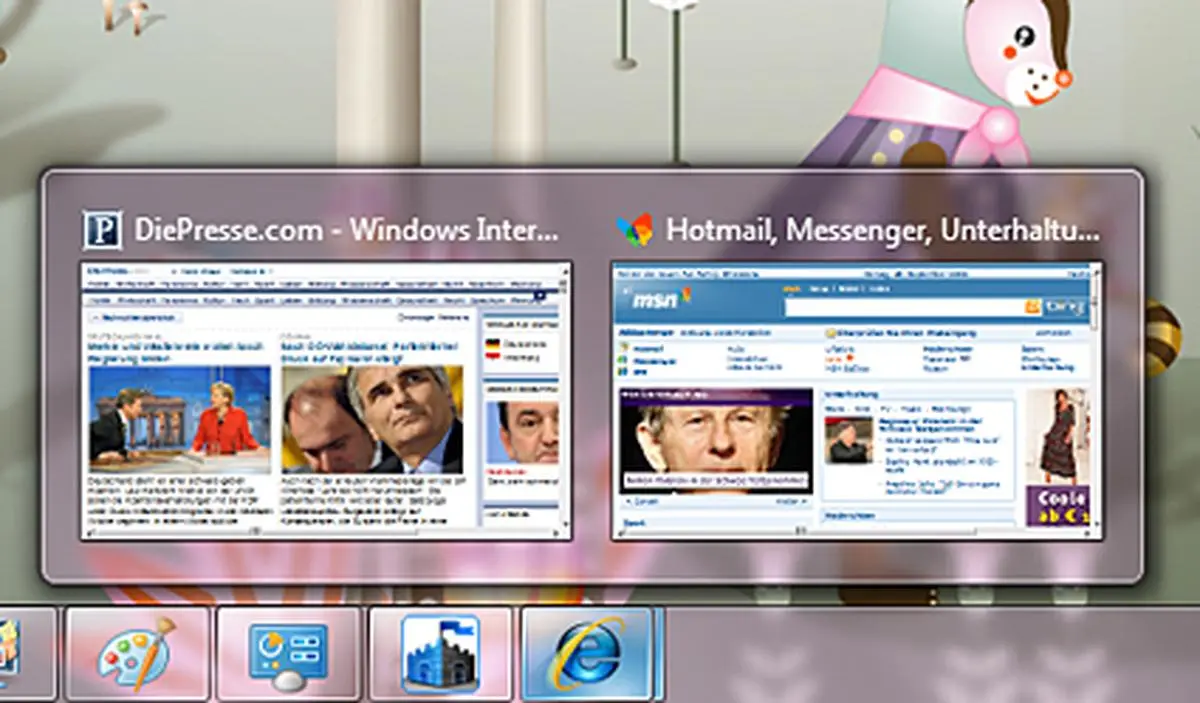The height and width of the screenshot is (703, 1200).
Task: Click the orange Bing search icon in MSN preview
Action: pos(1031,306)
